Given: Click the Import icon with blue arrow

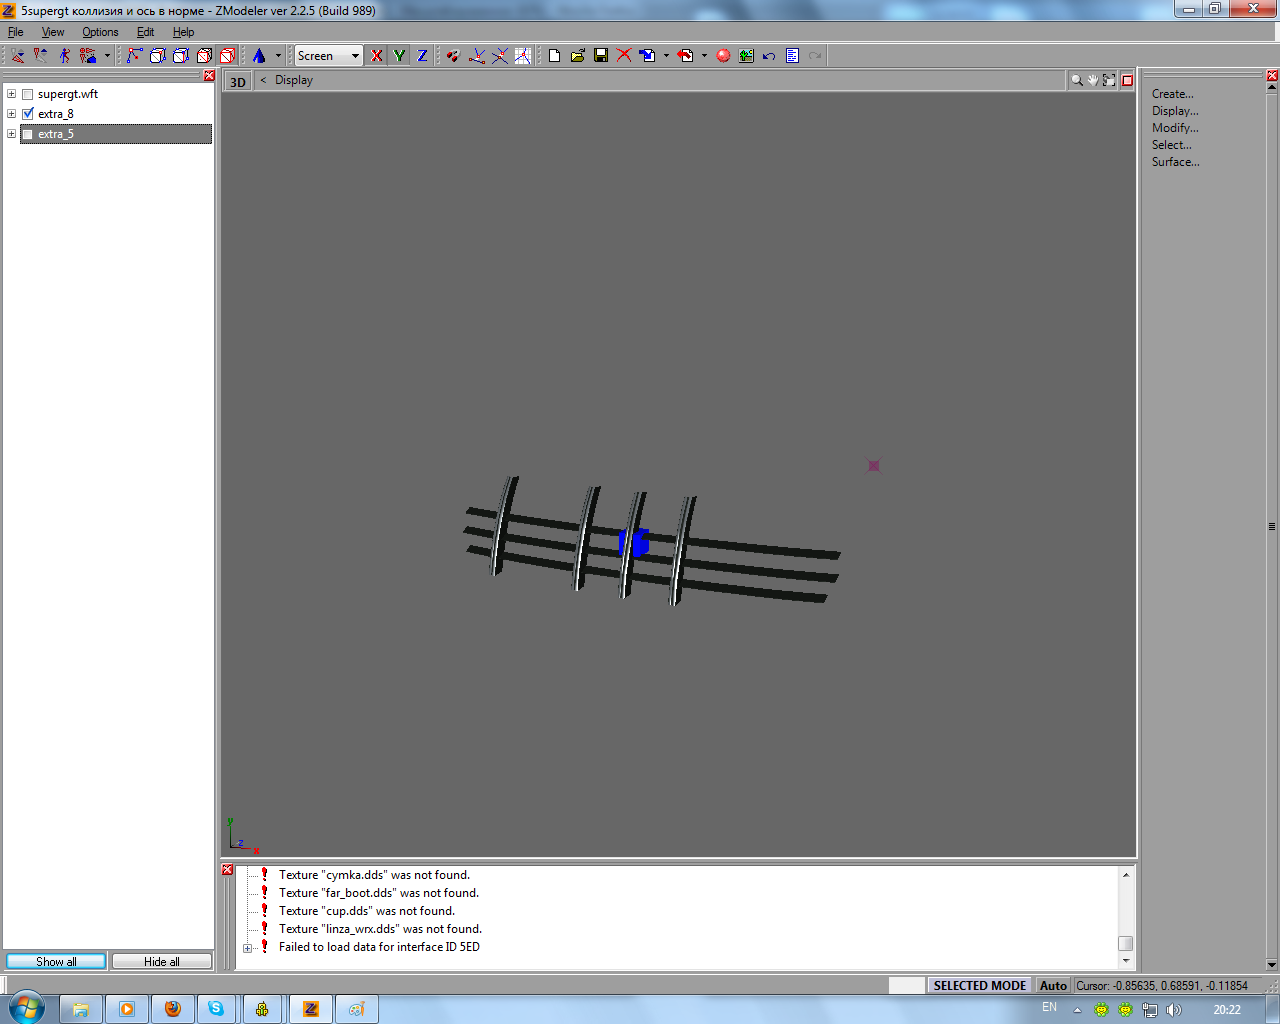Looking at the screenshot, I should click(x=648, y=56).
